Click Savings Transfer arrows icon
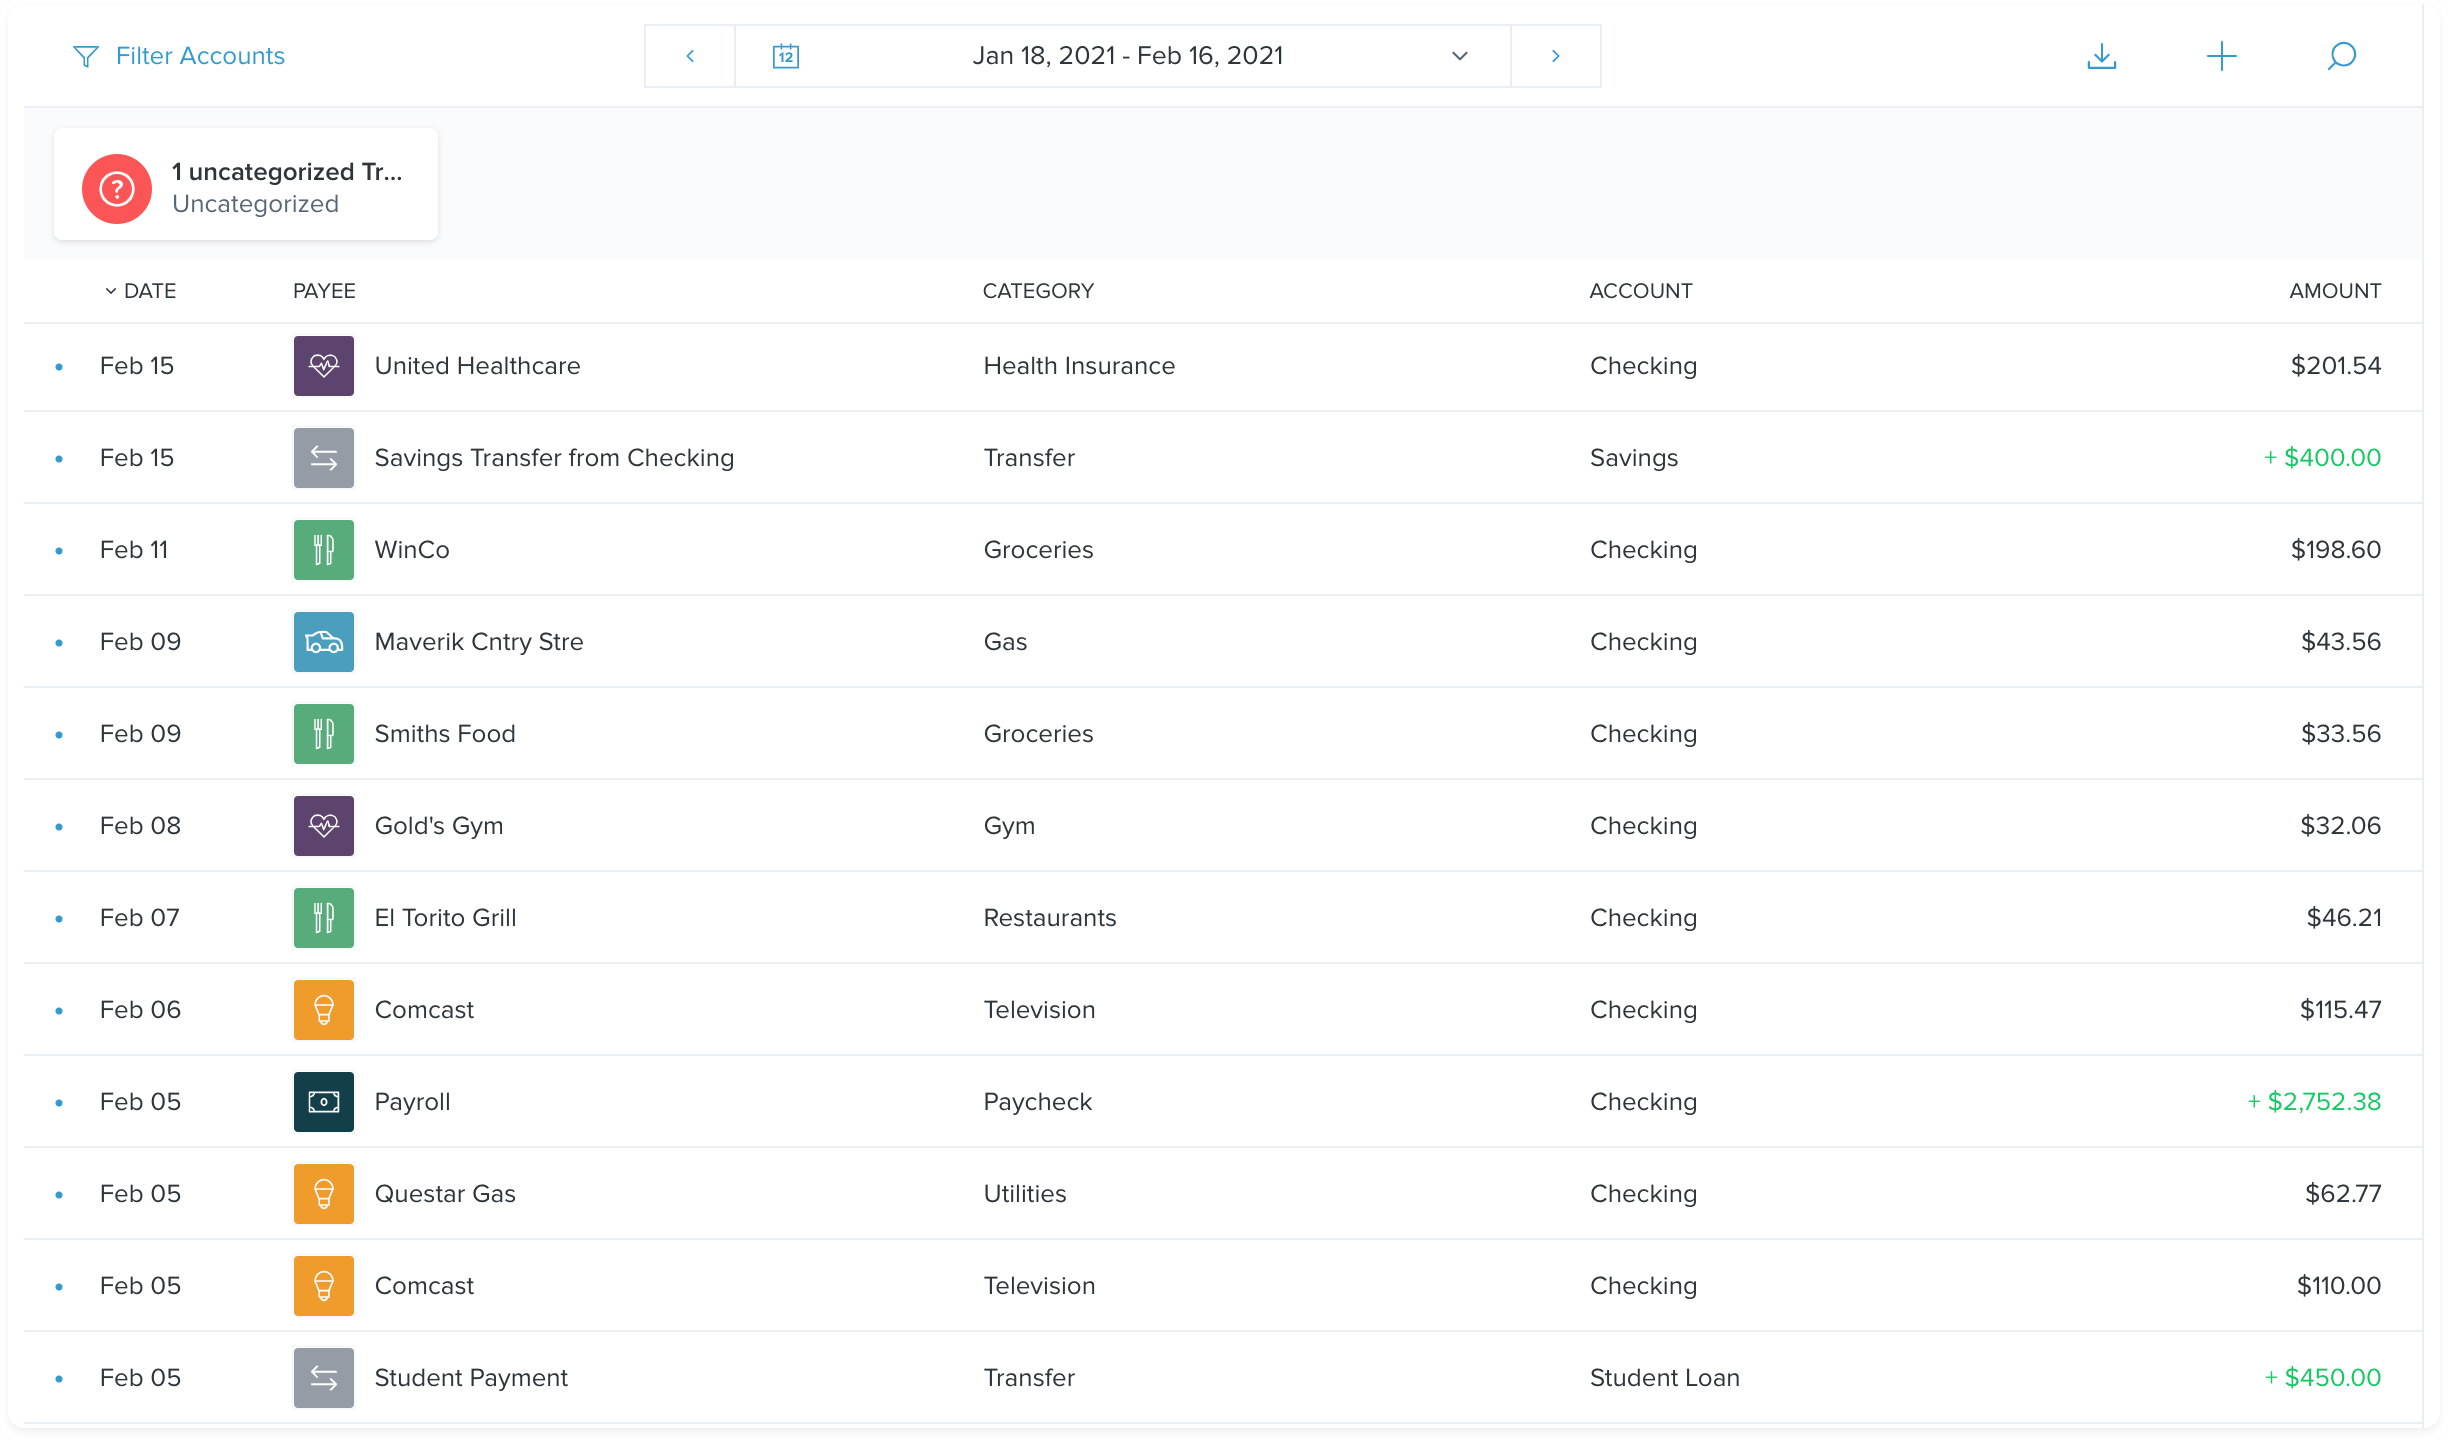Image resolution: width=2448 pixels, height=1440 pixels. coord(323,458)
